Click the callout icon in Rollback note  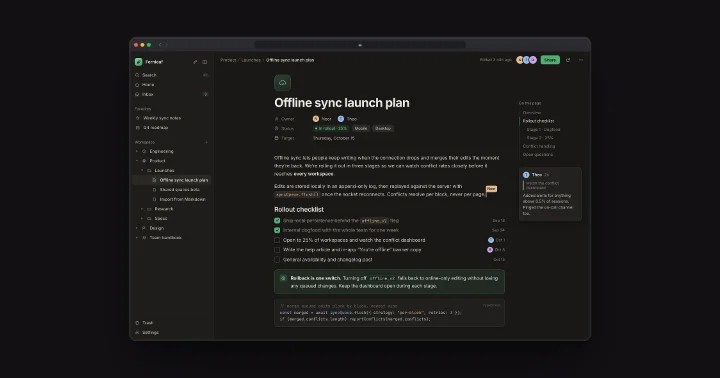tap(283, 278)
